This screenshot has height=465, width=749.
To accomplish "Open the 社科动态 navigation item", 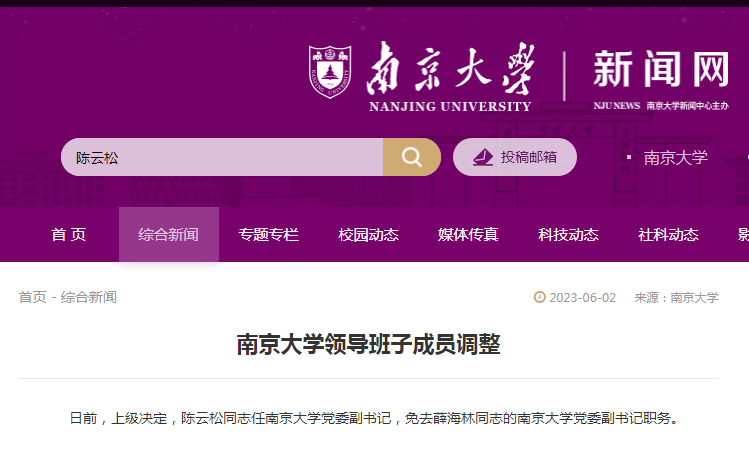I will click(x=668, y=235).
